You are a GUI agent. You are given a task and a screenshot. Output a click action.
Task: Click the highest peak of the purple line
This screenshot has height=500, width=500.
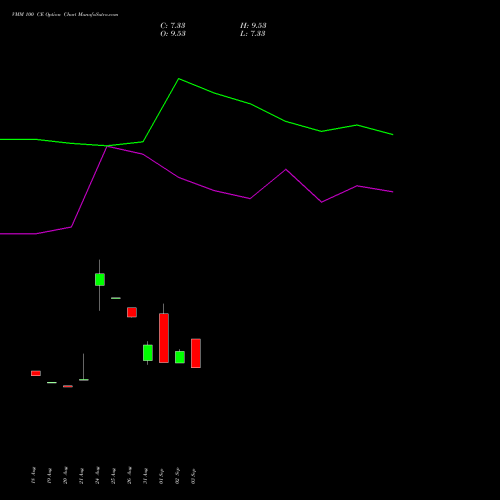107,147
